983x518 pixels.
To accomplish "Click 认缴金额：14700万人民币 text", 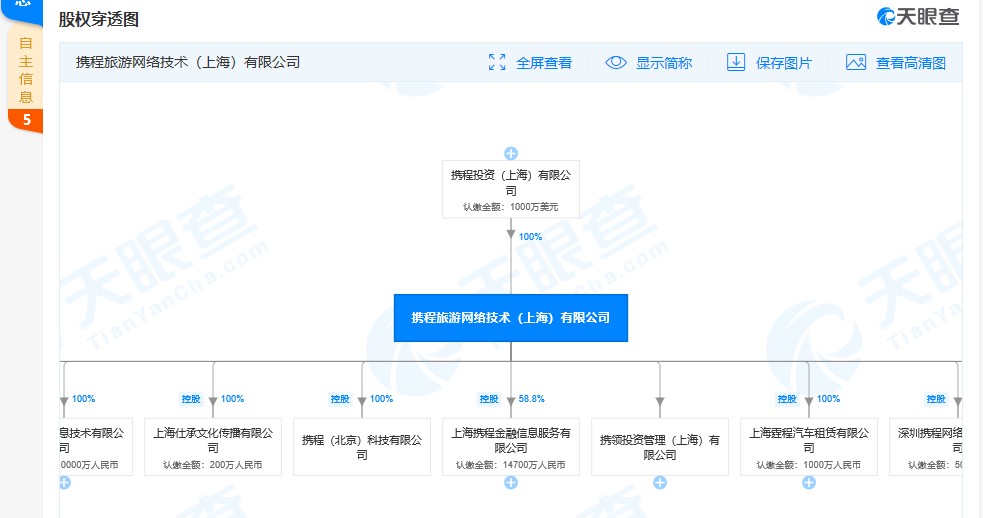I will (x=511, y=465).
